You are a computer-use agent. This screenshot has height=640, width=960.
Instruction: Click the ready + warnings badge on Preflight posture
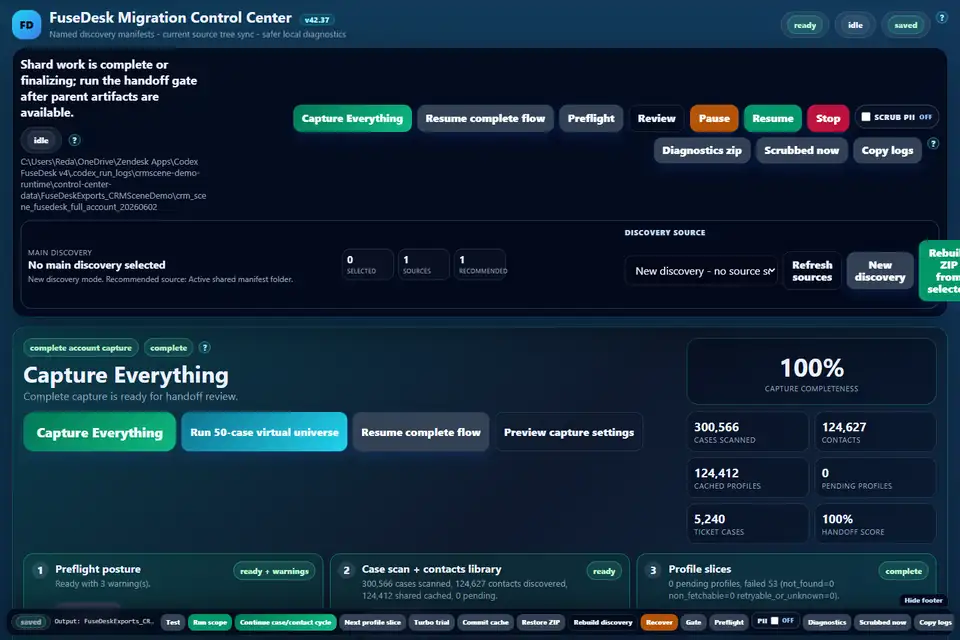pos(274,571)
